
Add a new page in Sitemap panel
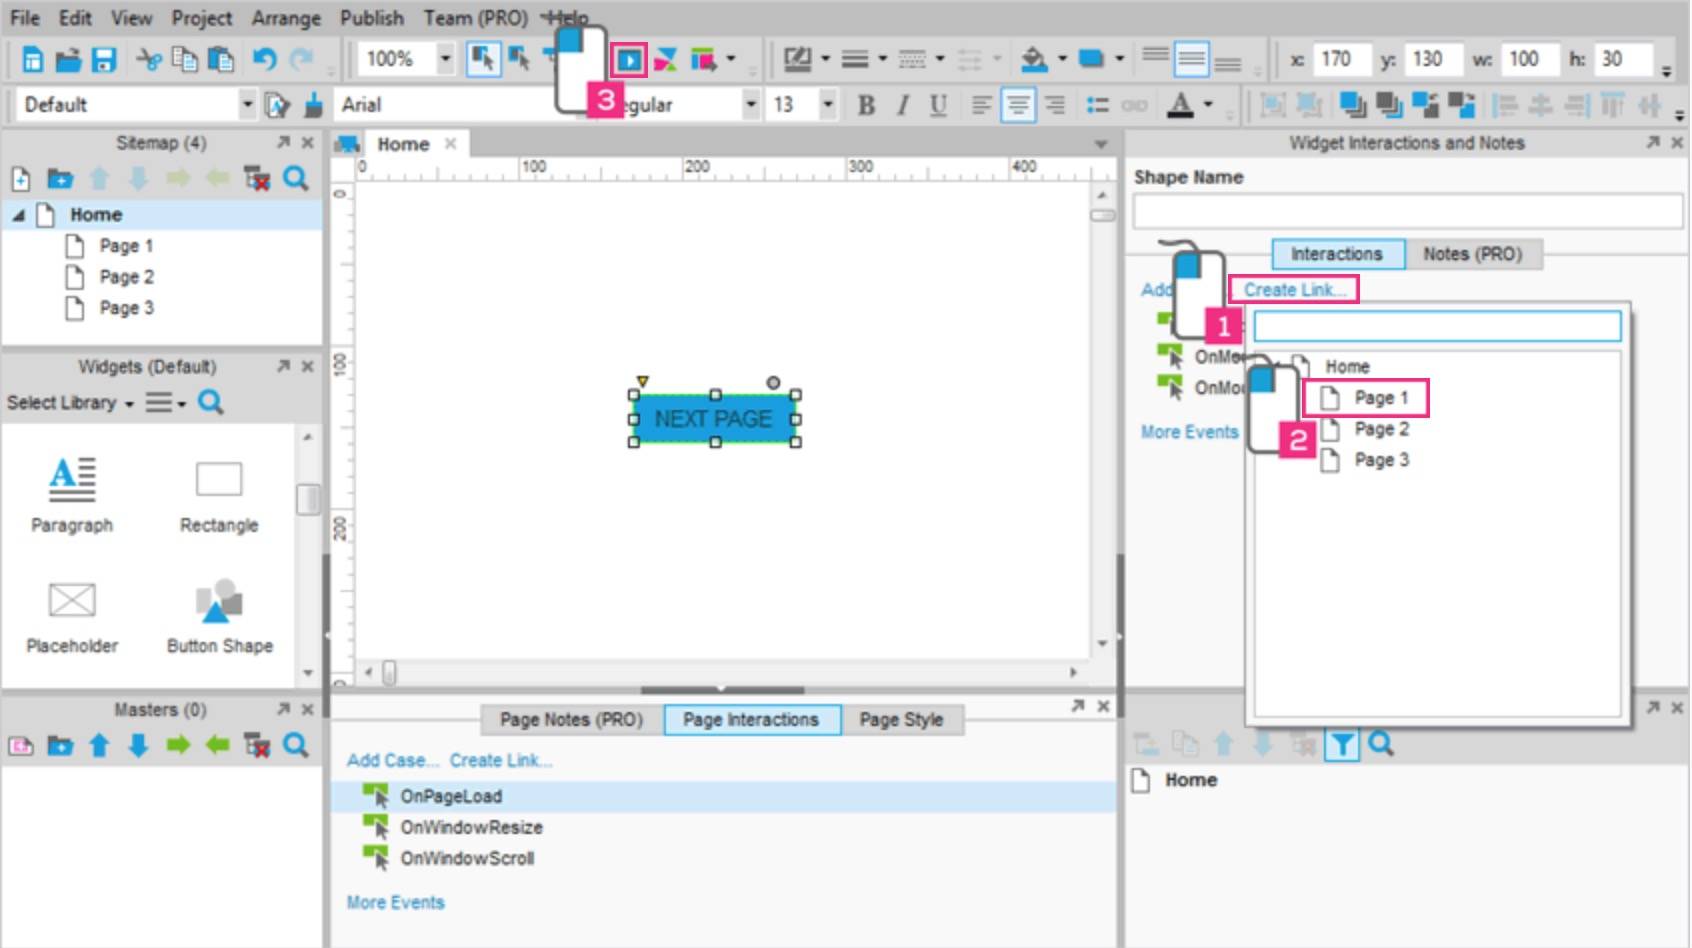click(20, 179)
